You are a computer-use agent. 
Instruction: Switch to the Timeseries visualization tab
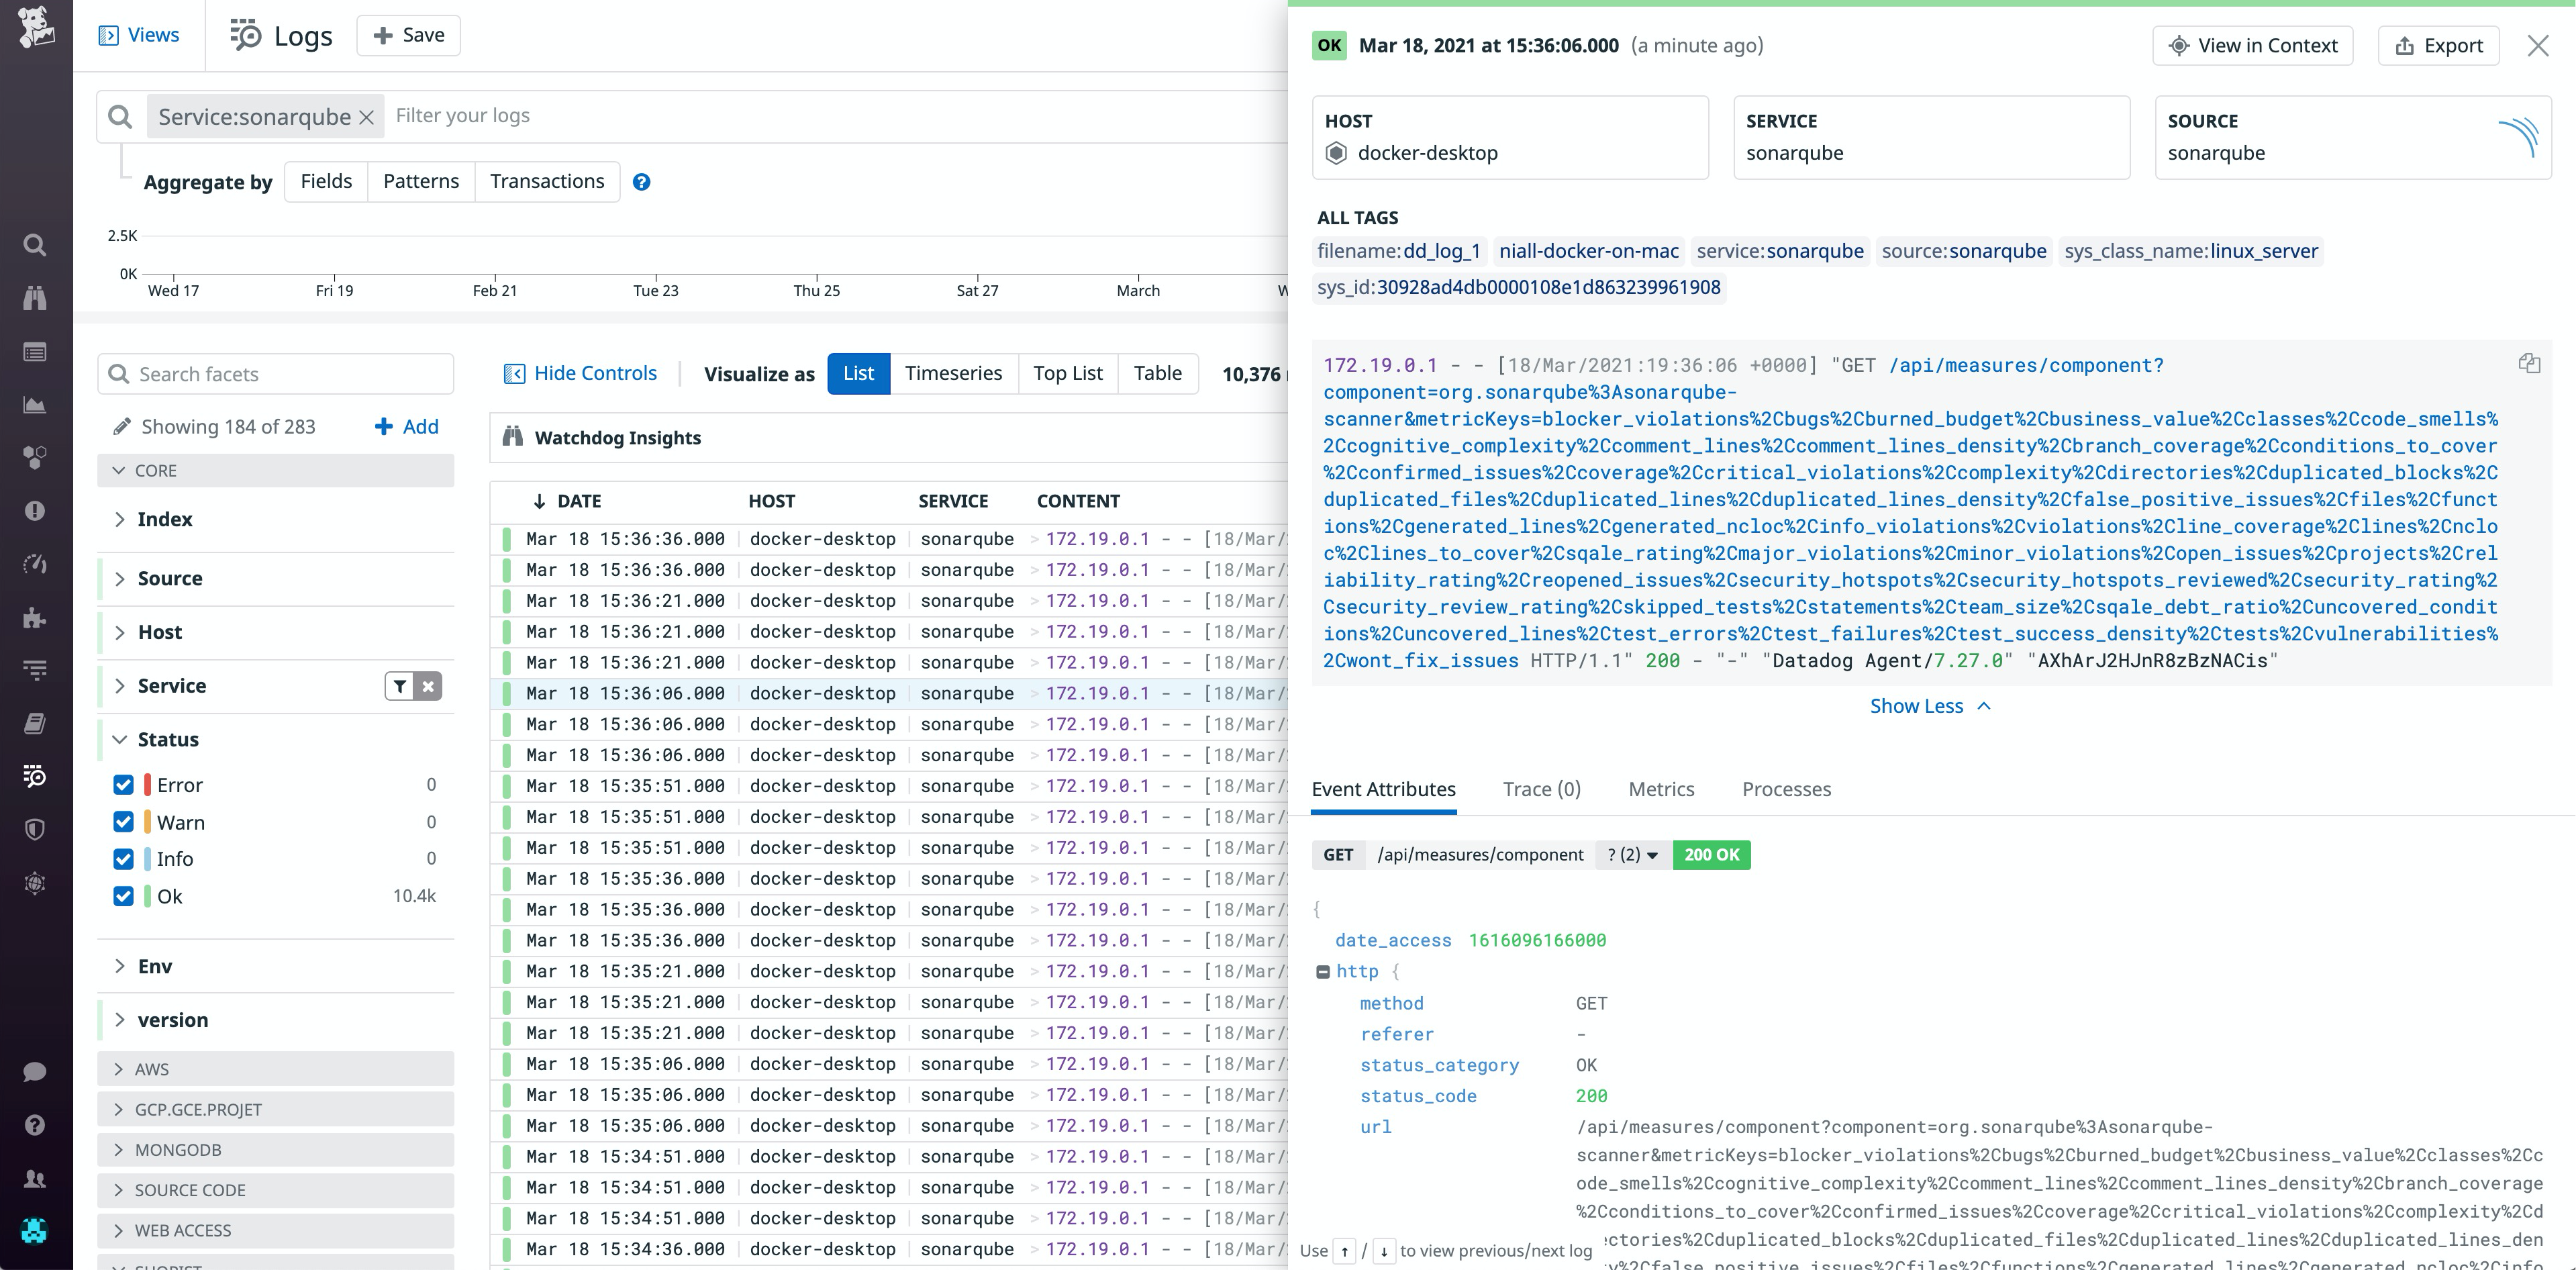coord(953,373)
